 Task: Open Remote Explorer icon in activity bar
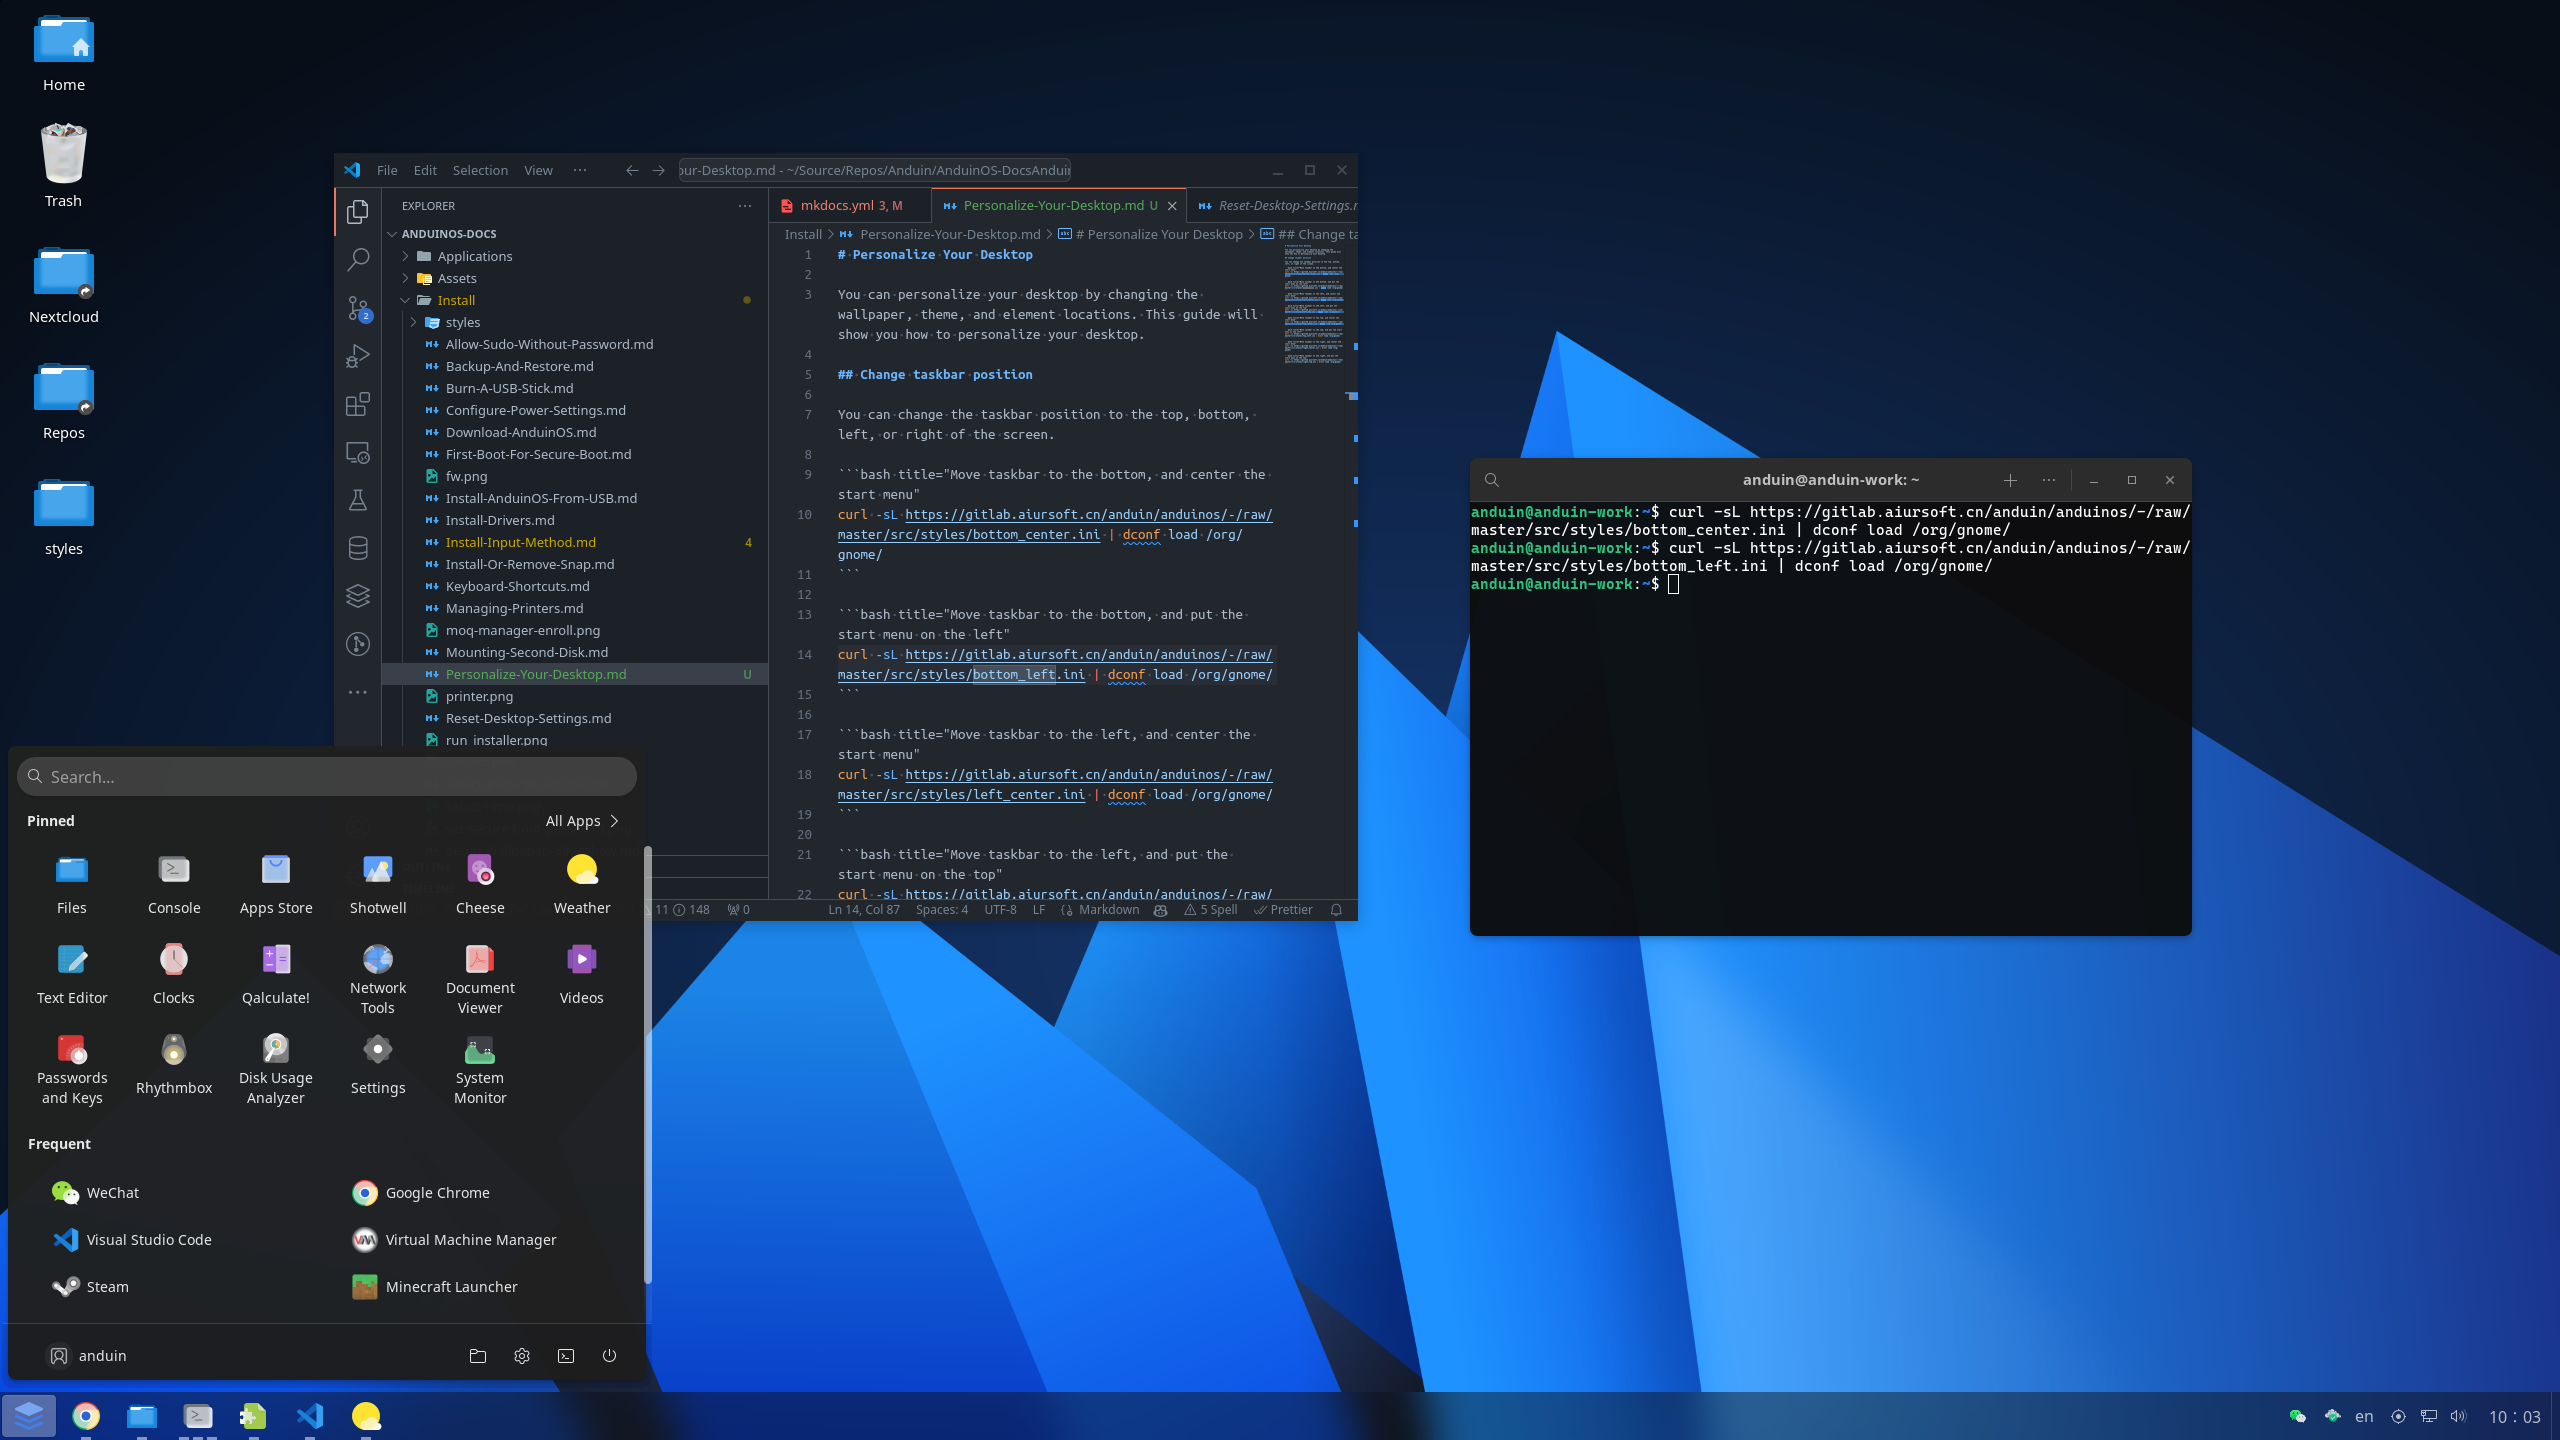pyautogui.click(x=357, y=452)
